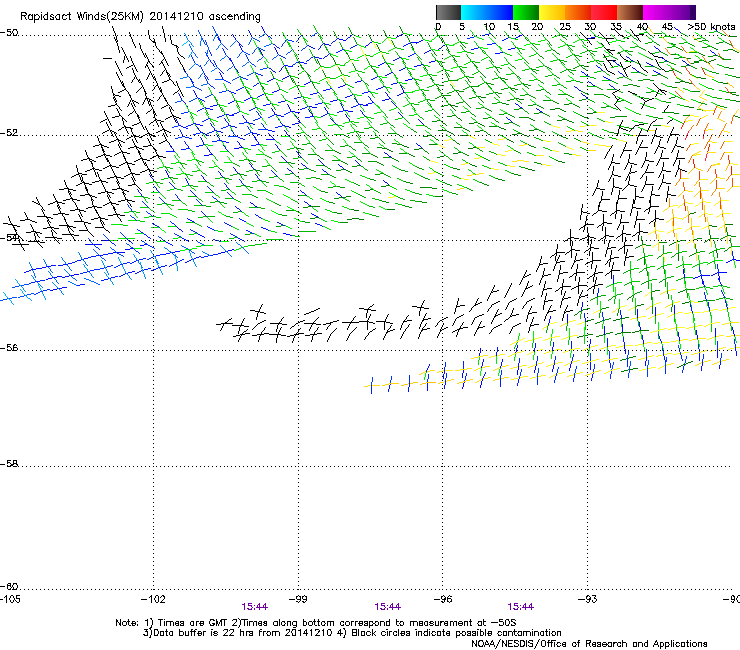Viewport: 740px width, 650px height.
Task: Click the '-52' latitude axis label
Action: (x=9, y=133)
